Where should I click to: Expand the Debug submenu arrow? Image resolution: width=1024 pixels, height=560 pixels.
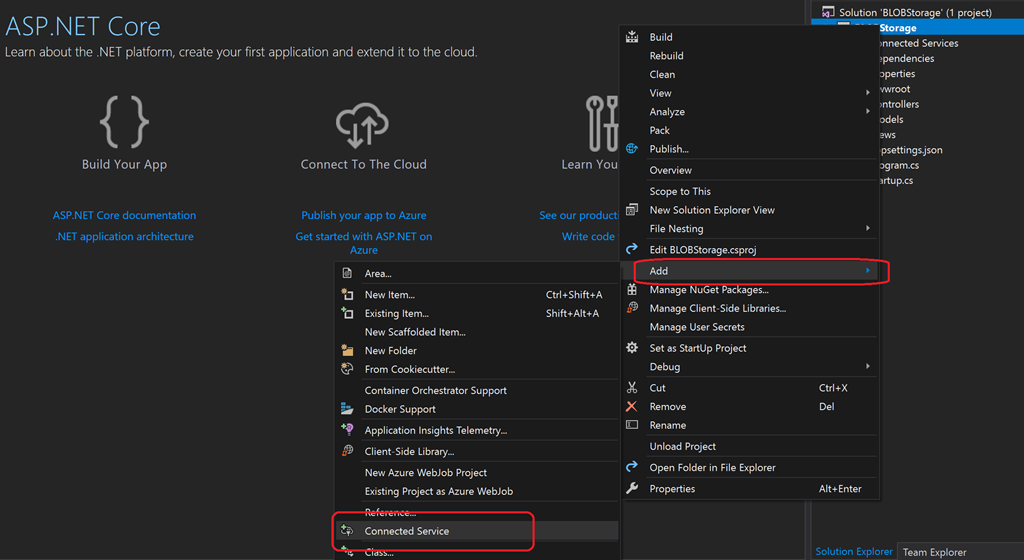(x=867, y=366)
